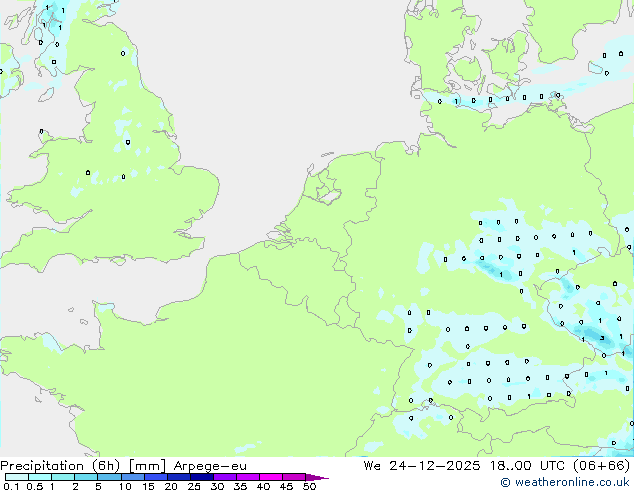Click the '(6h)' interval label

coord(106,466)
